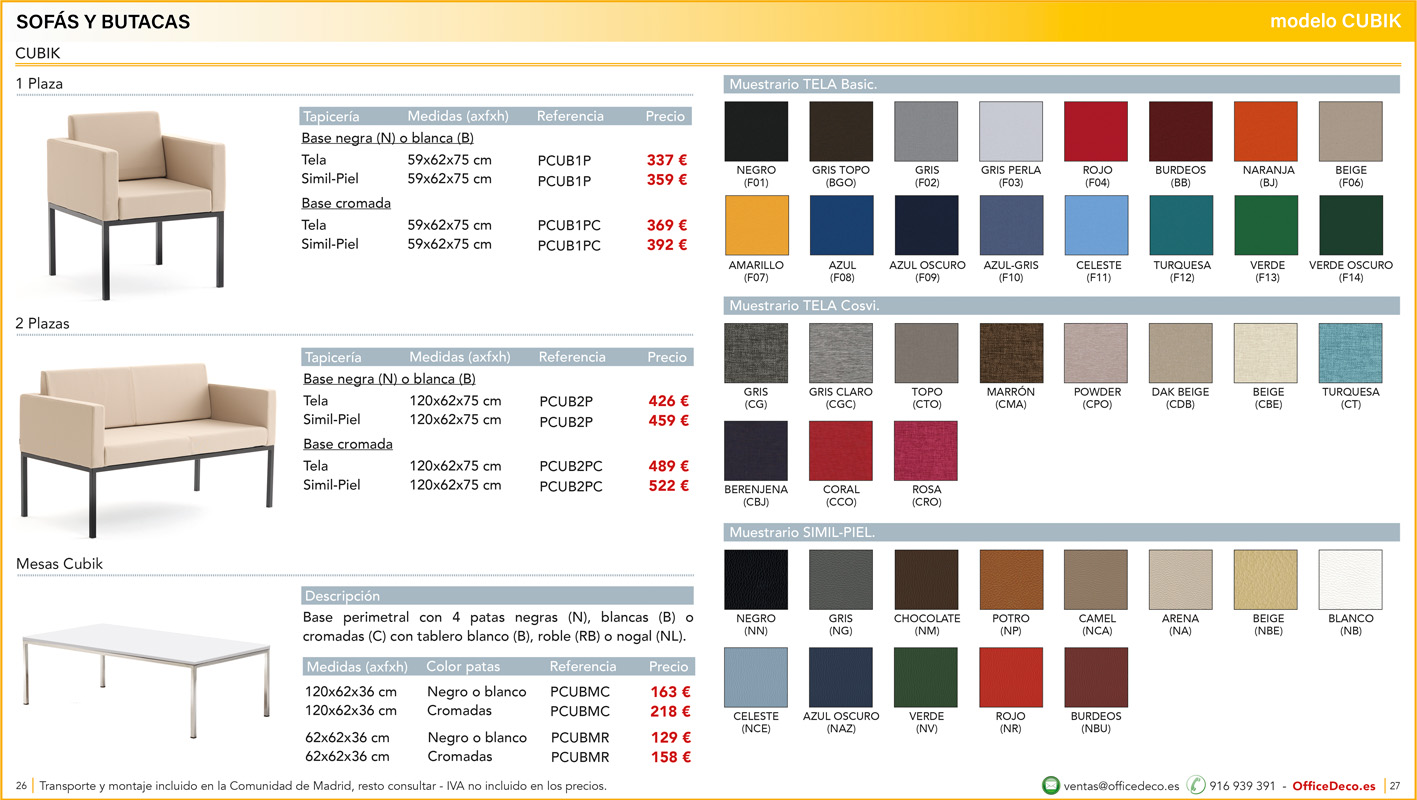Pick the BERENJENA (CBJ) swatch

[756, 451]
